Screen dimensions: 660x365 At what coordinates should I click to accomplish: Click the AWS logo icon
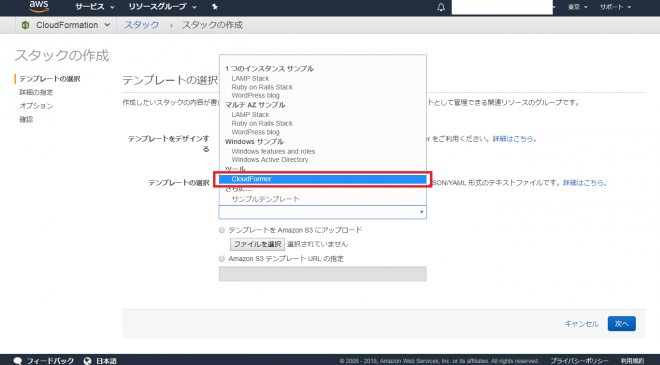[39, 6]
